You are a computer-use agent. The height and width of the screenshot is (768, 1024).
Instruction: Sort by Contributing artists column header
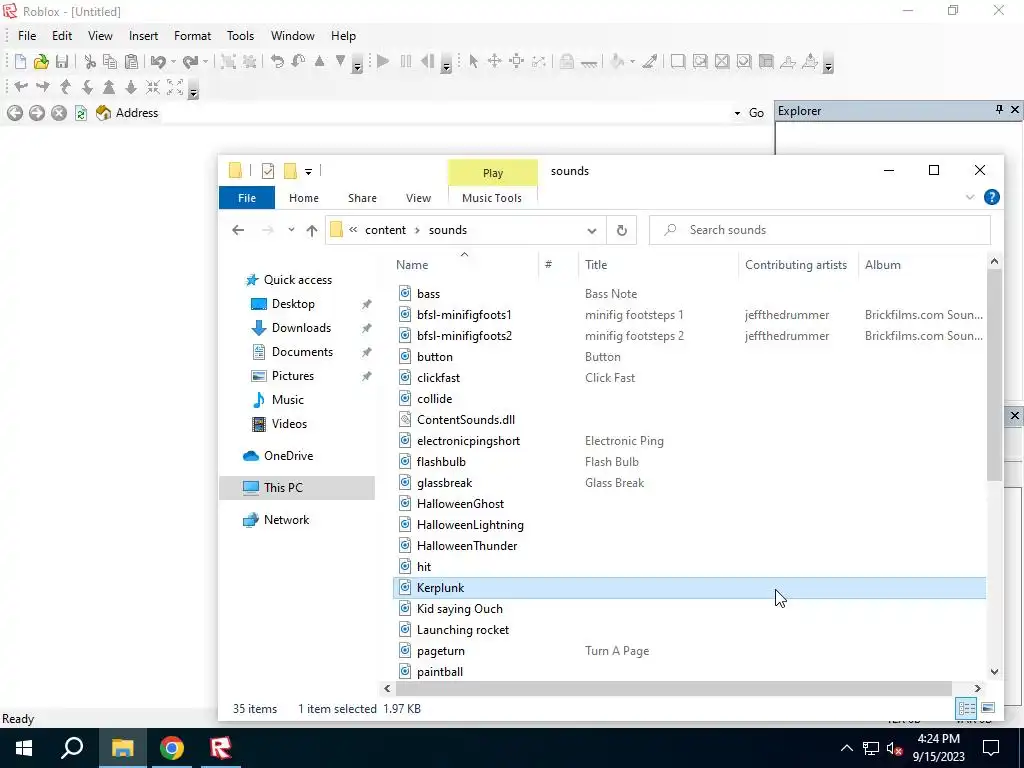tap(797, 264)
